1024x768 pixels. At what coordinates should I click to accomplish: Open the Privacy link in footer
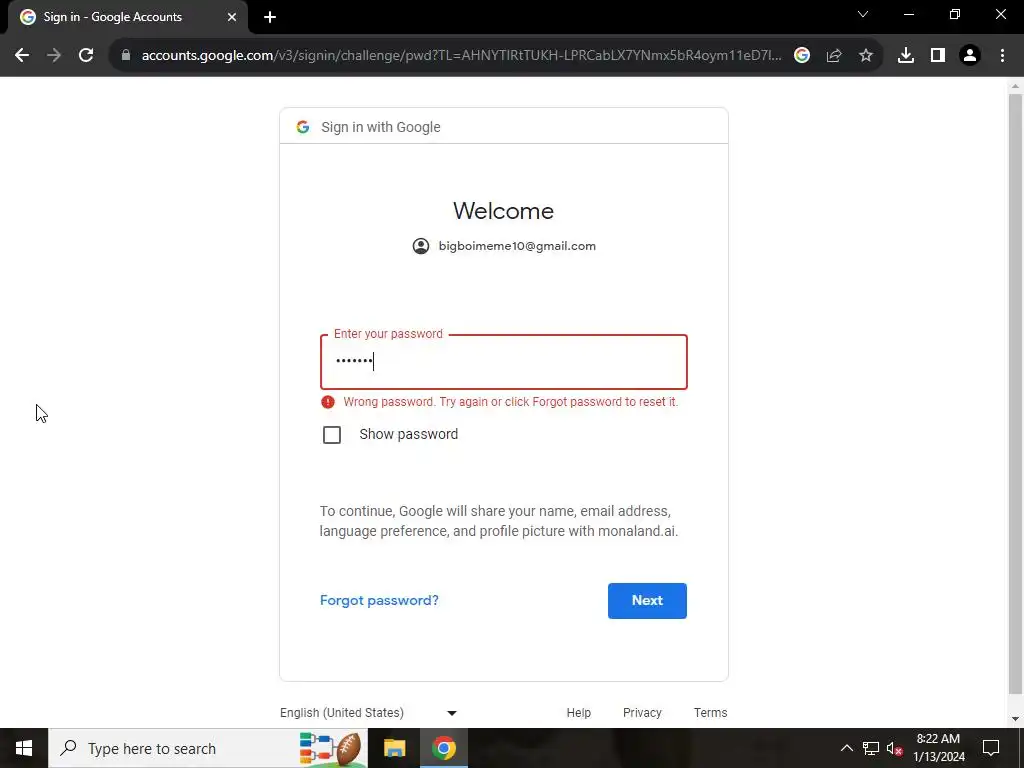pos(642,712)
